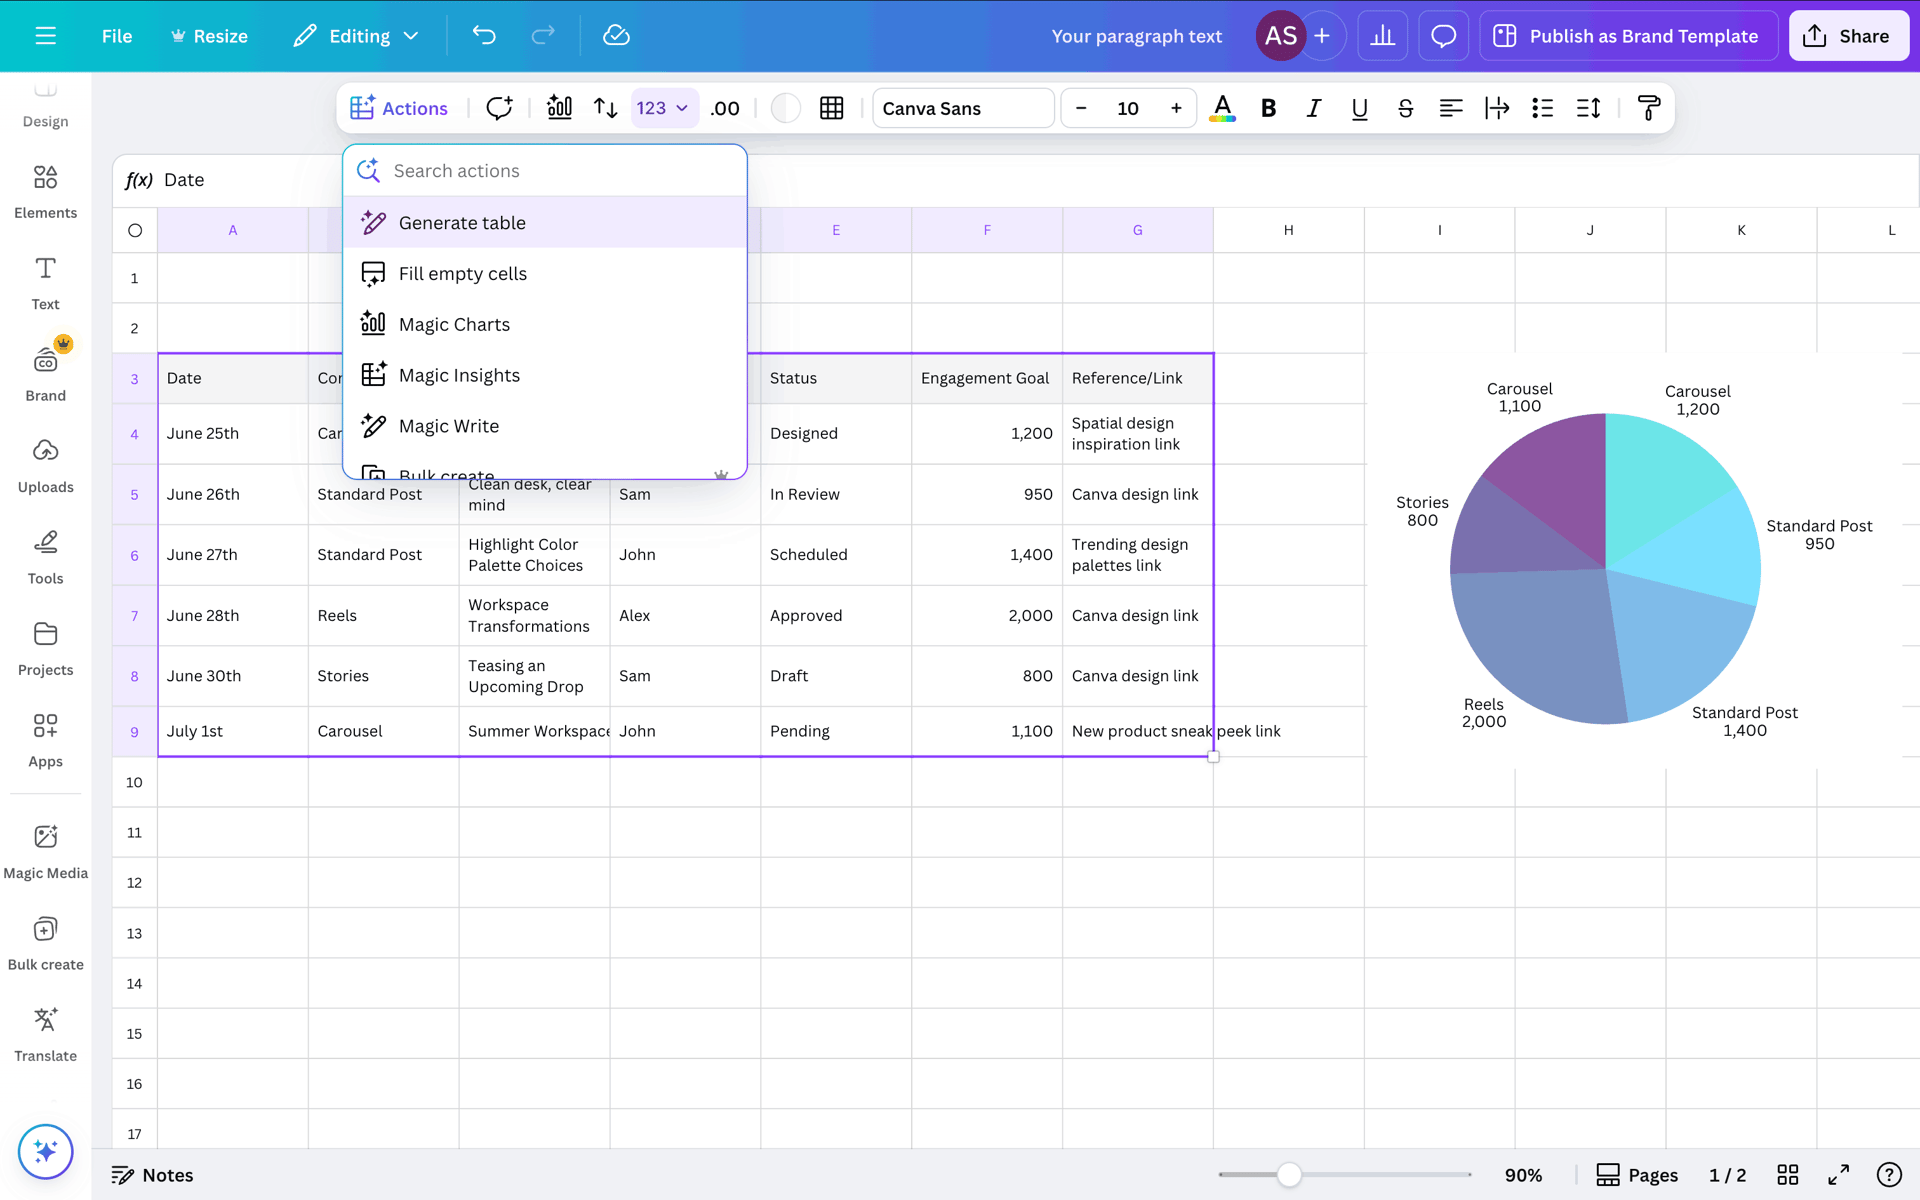Image resolution: width=1920 pixels, height=1200 pixels.
Task: Open the hamburger main menu
Action: (46, 36)
